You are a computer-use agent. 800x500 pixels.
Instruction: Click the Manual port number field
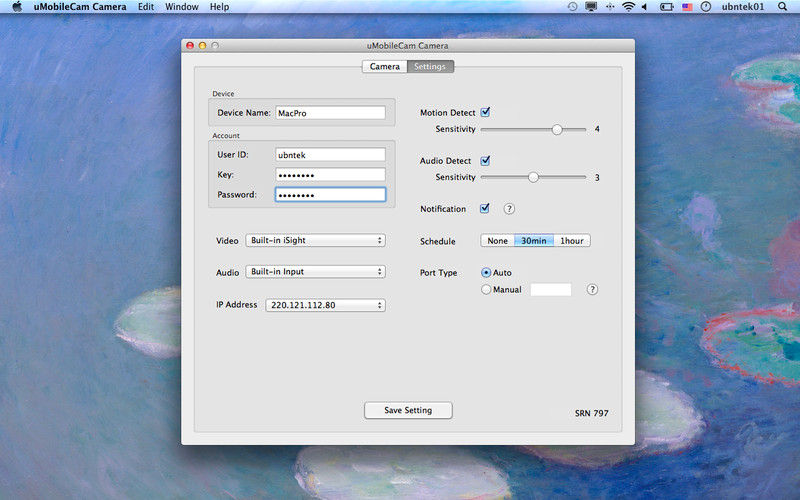[551, 290]
